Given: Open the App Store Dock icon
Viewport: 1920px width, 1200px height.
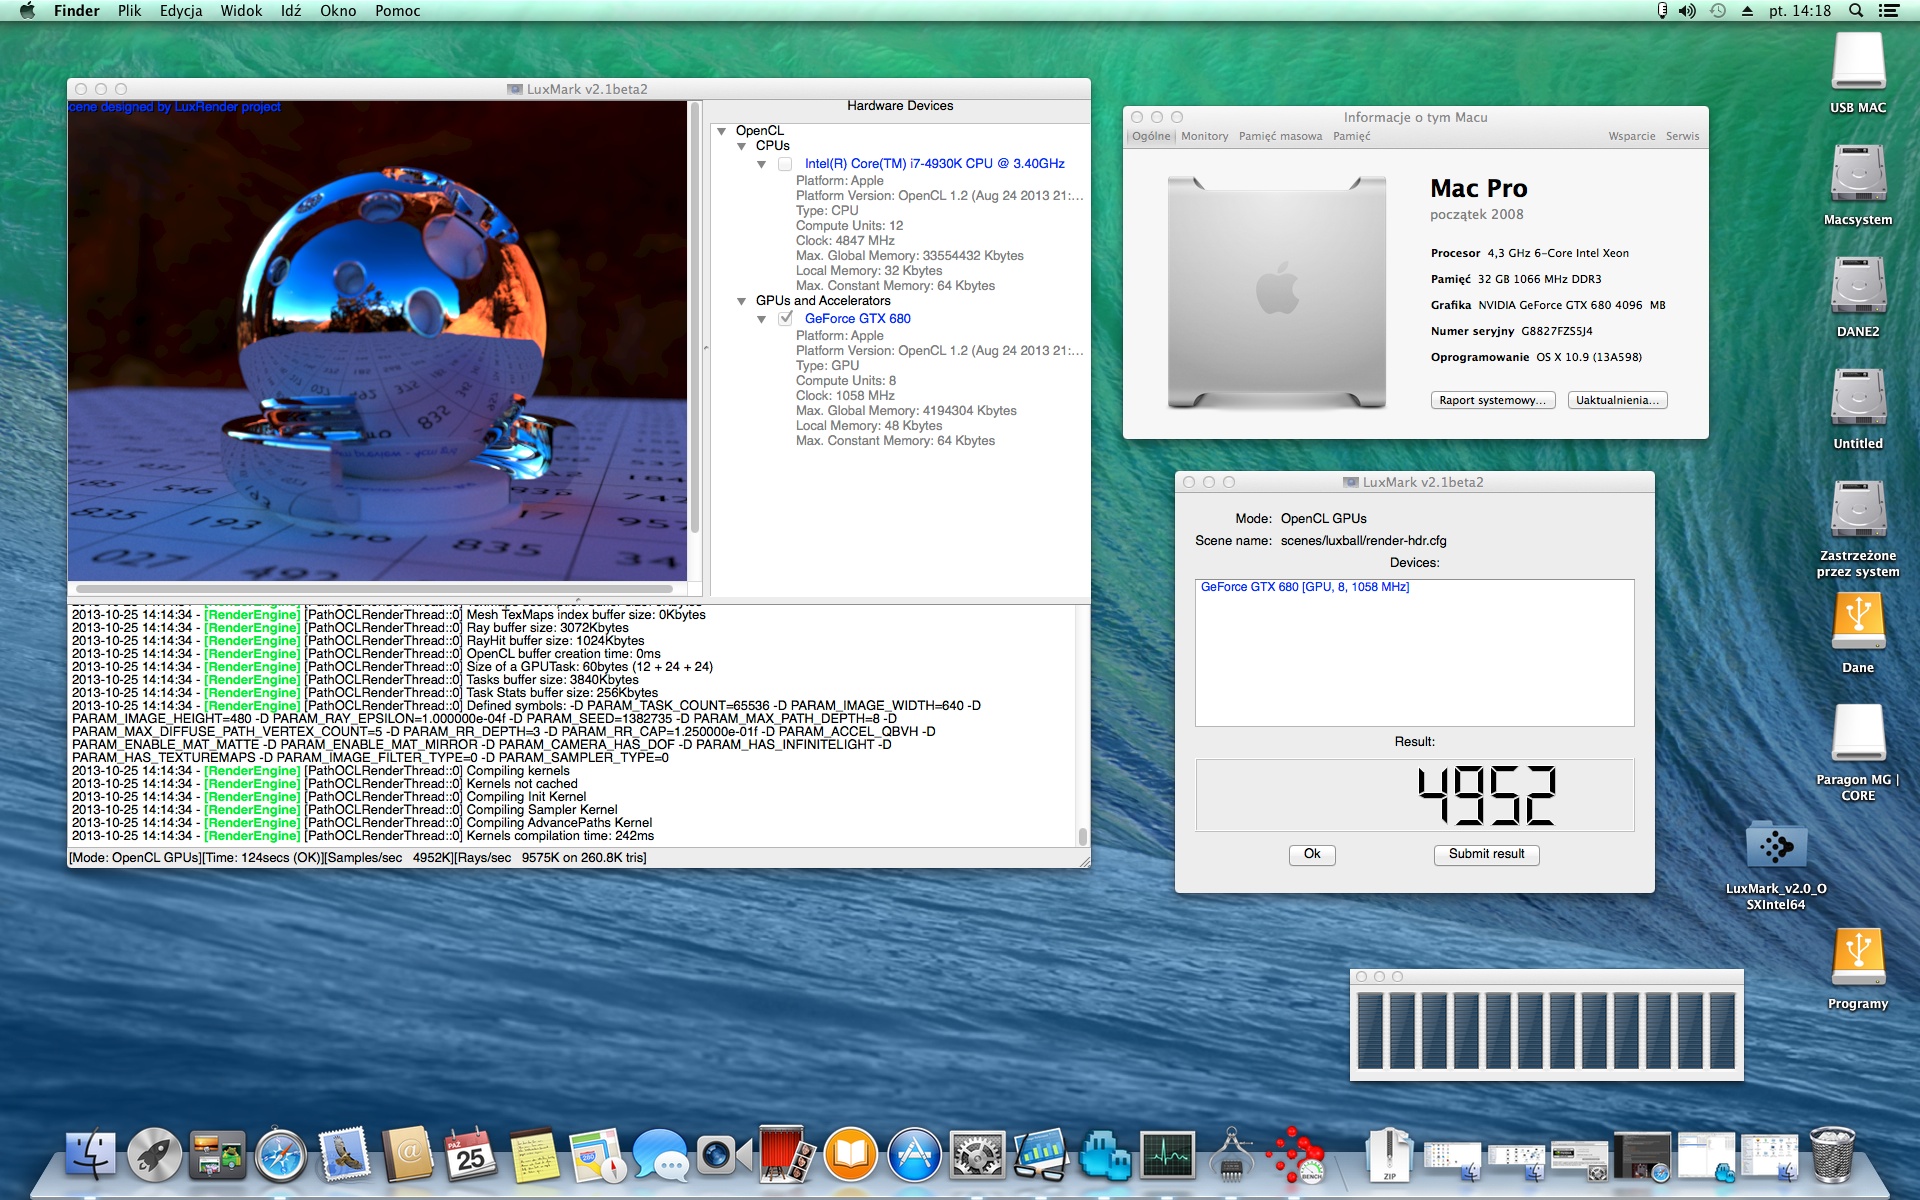Looking at the screenshot, I should [x=914, y=1155].
